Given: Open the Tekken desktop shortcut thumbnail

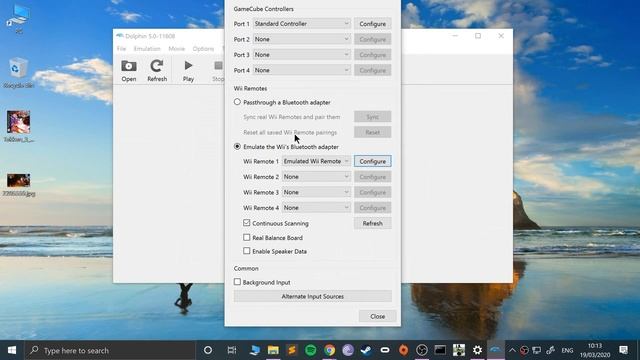Looking at the screenshot, I should pos(18,126).
